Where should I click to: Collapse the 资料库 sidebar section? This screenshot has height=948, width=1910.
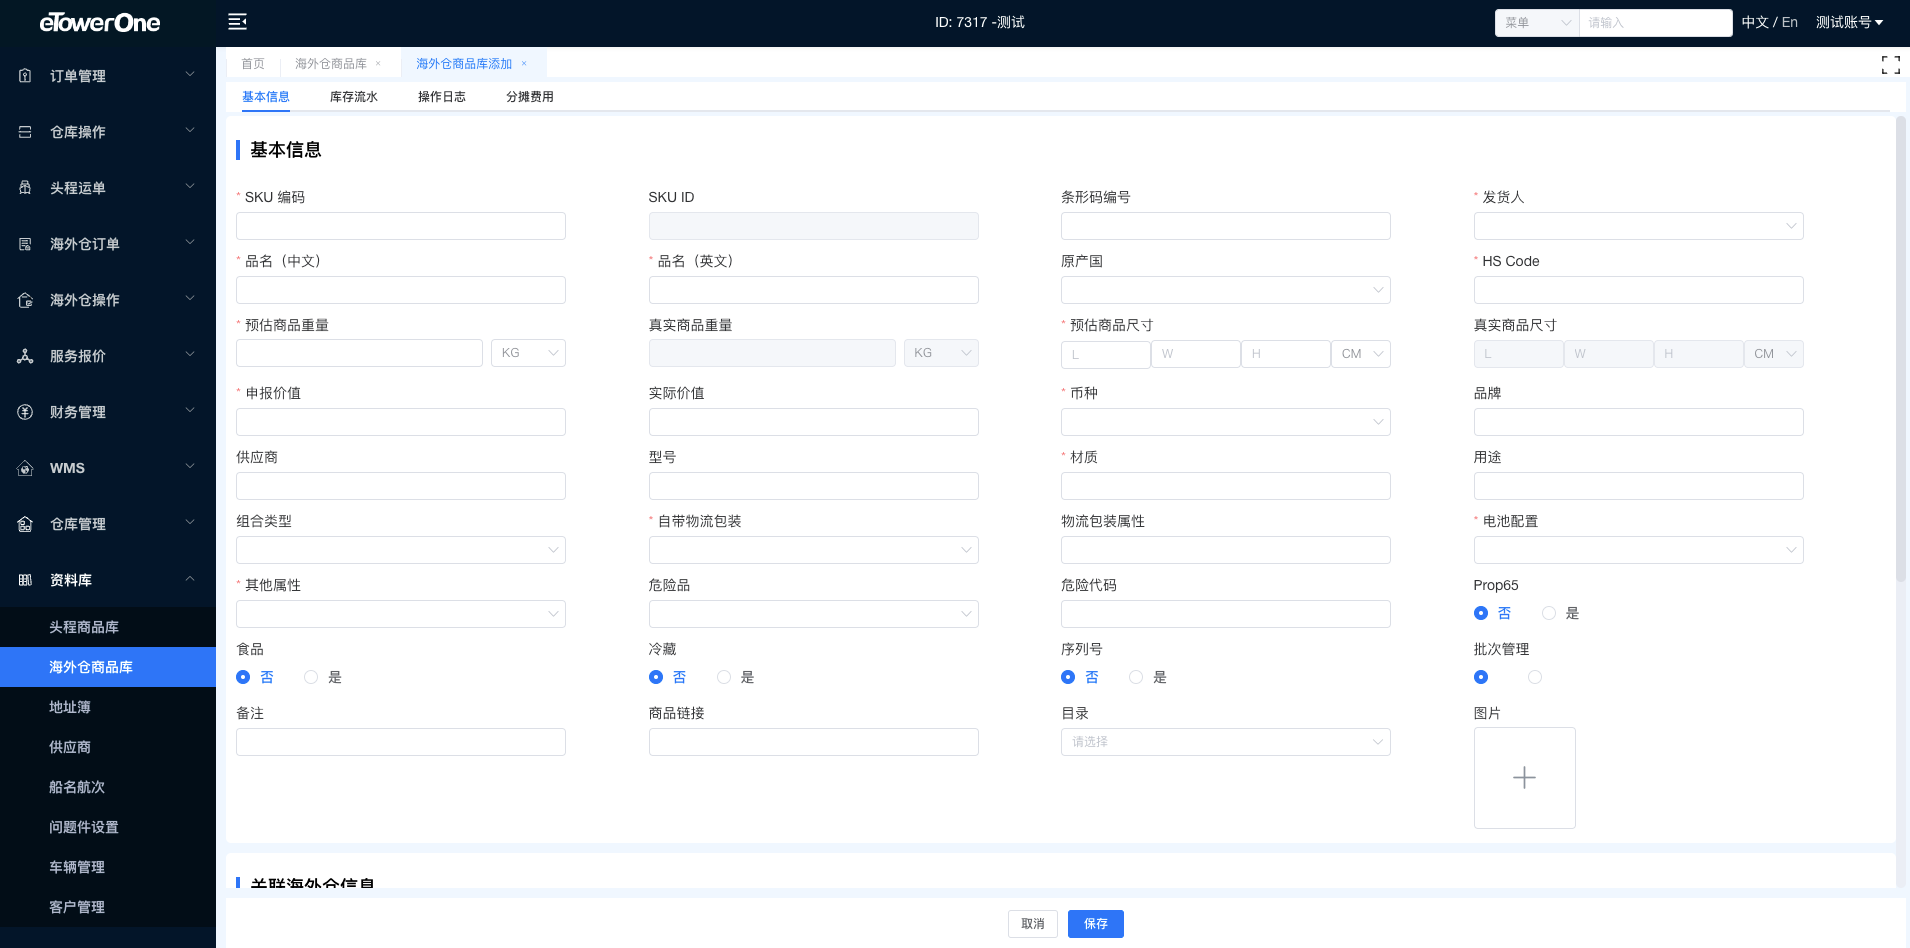click(189, 580)
